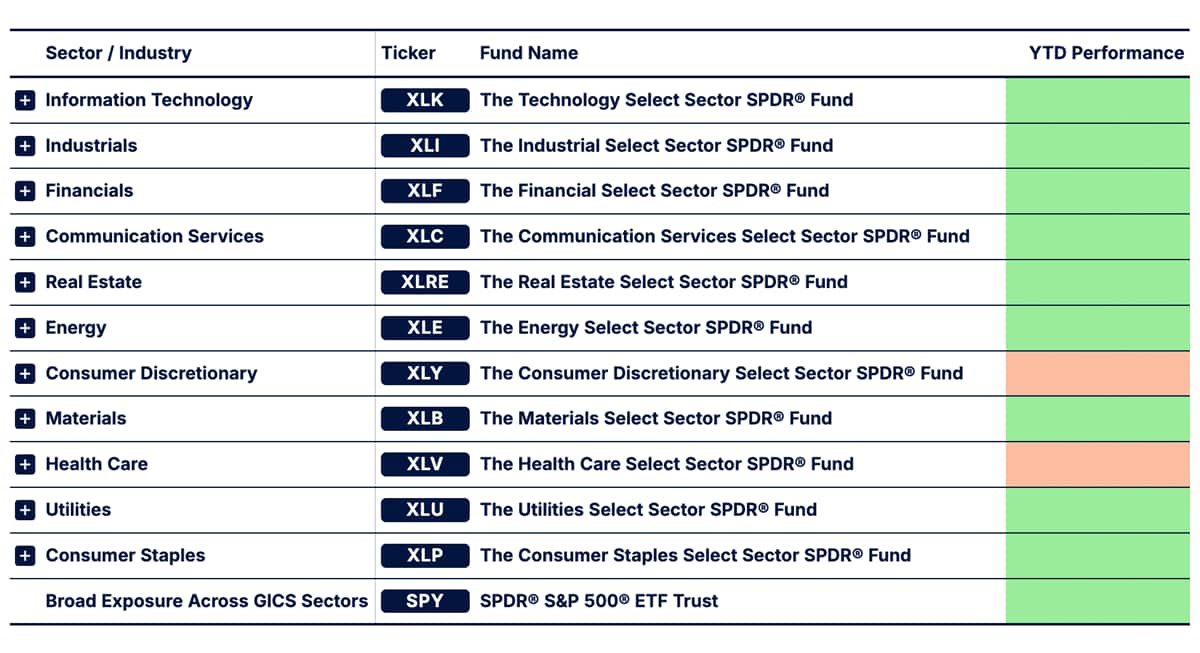Click the Consumer Discretionary plus icon

click(x=26, y=374)
